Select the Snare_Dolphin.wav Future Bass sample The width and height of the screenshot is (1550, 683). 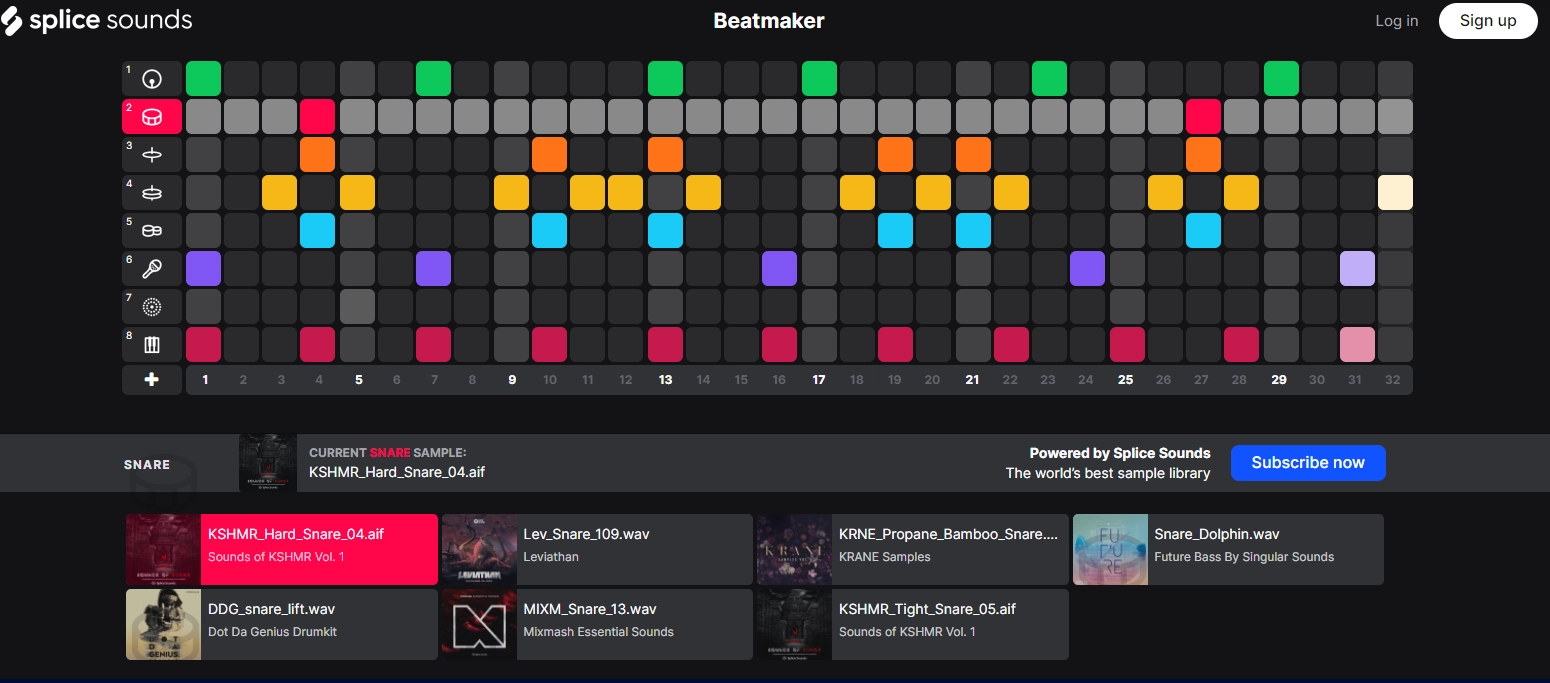click(1227, 548)
